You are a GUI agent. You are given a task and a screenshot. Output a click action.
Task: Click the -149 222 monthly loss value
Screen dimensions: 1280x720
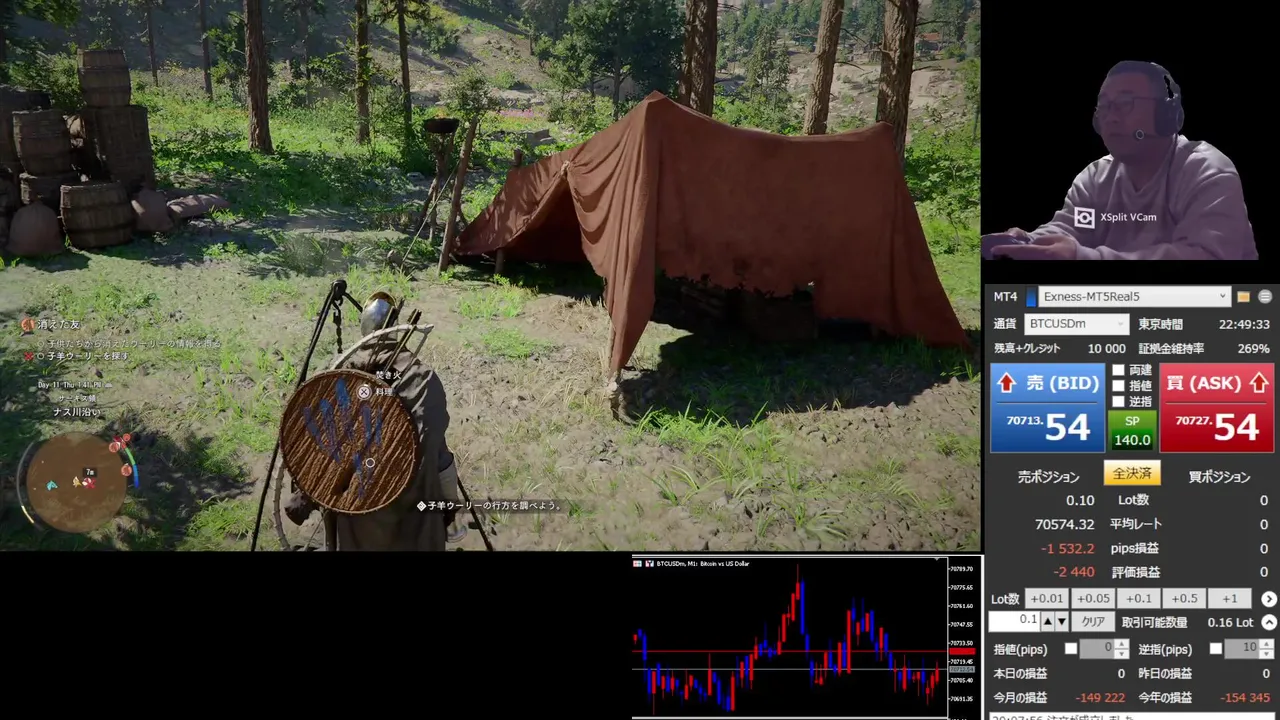[1099, 697]
